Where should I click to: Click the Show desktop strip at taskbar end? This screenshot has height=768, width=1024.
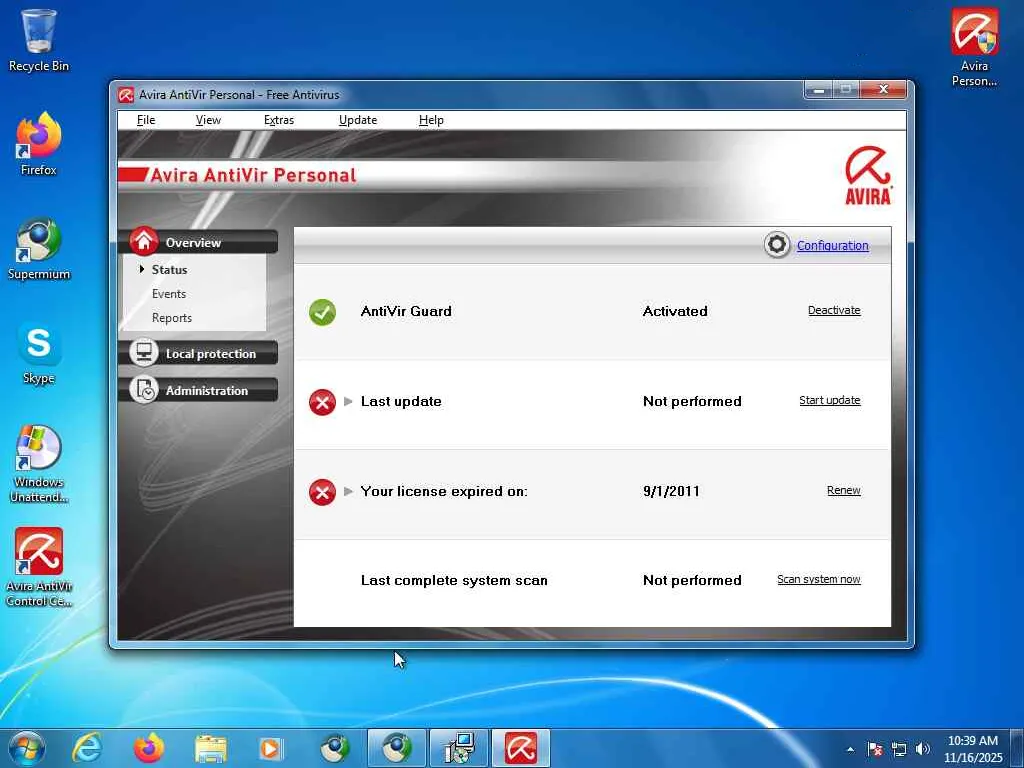coord(1017,749)
